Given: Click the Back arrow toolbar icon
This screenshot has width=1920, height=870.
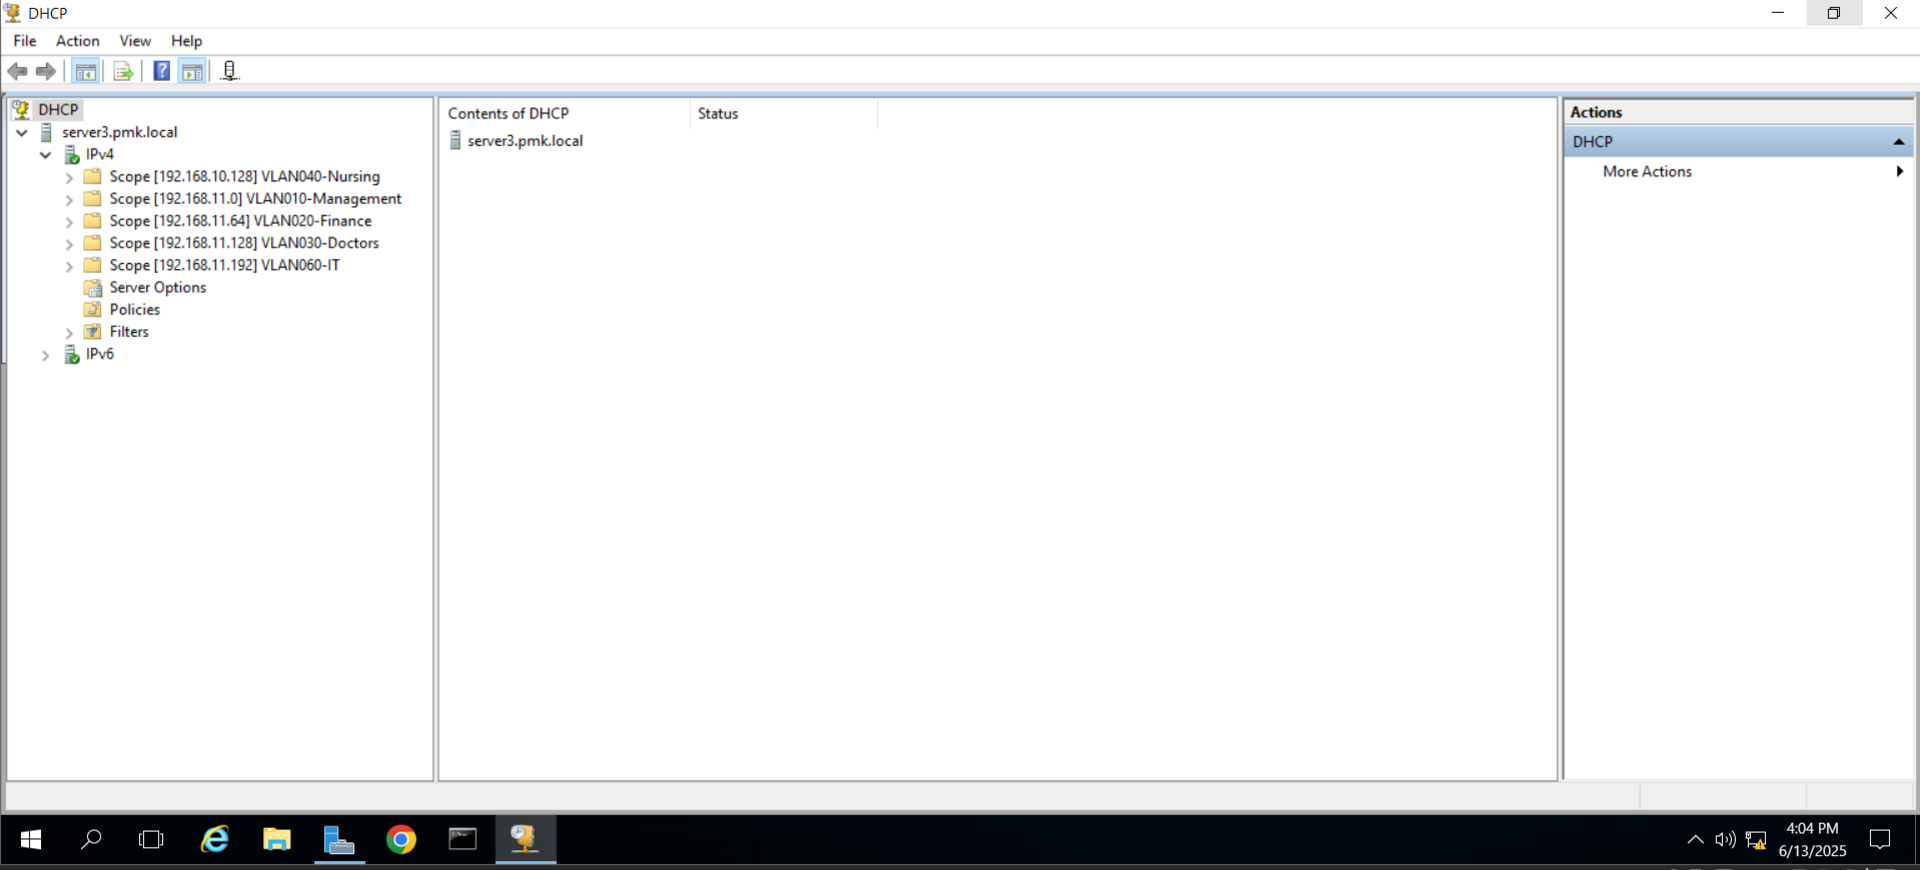Looking at the screenshot, I should click(x=17, y=71).
